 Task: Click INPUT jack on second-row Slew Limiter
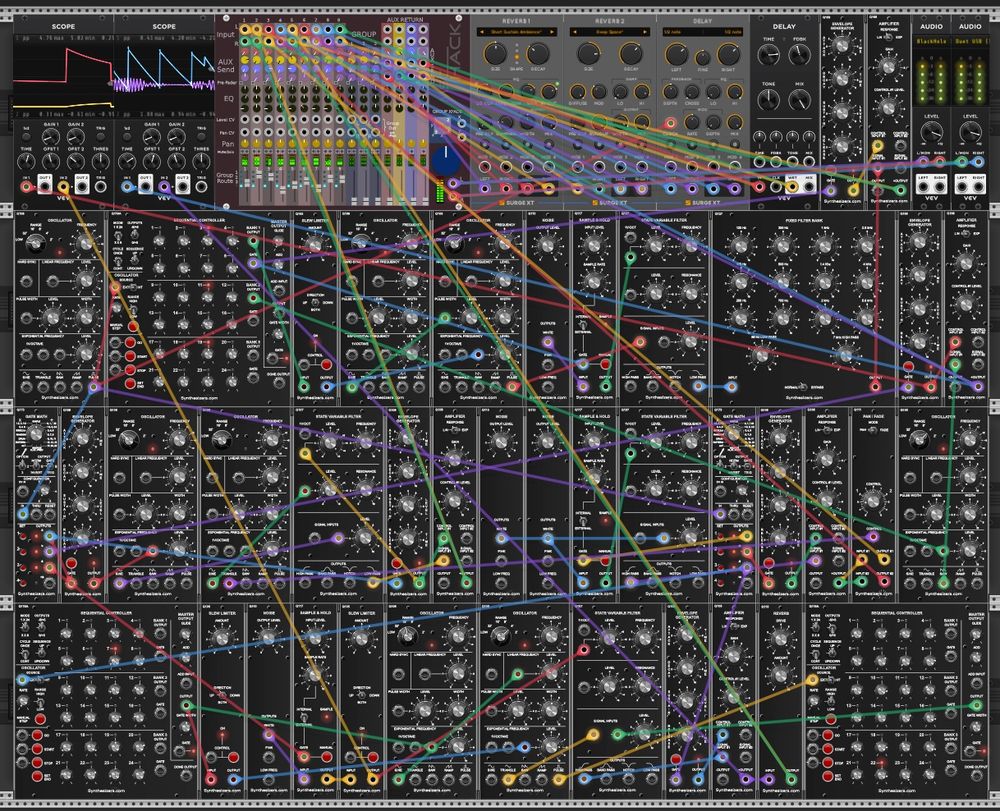[x=304, y=386]
